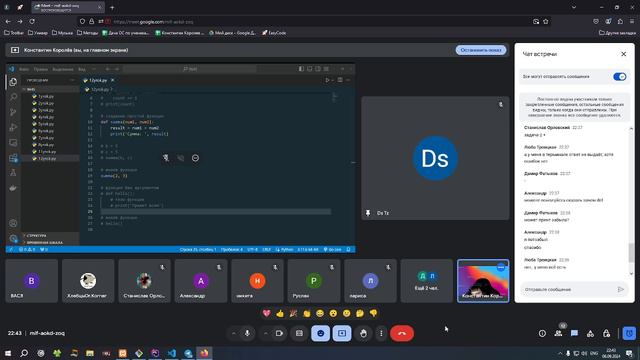Focus the send message input field

tap(567, 289)
